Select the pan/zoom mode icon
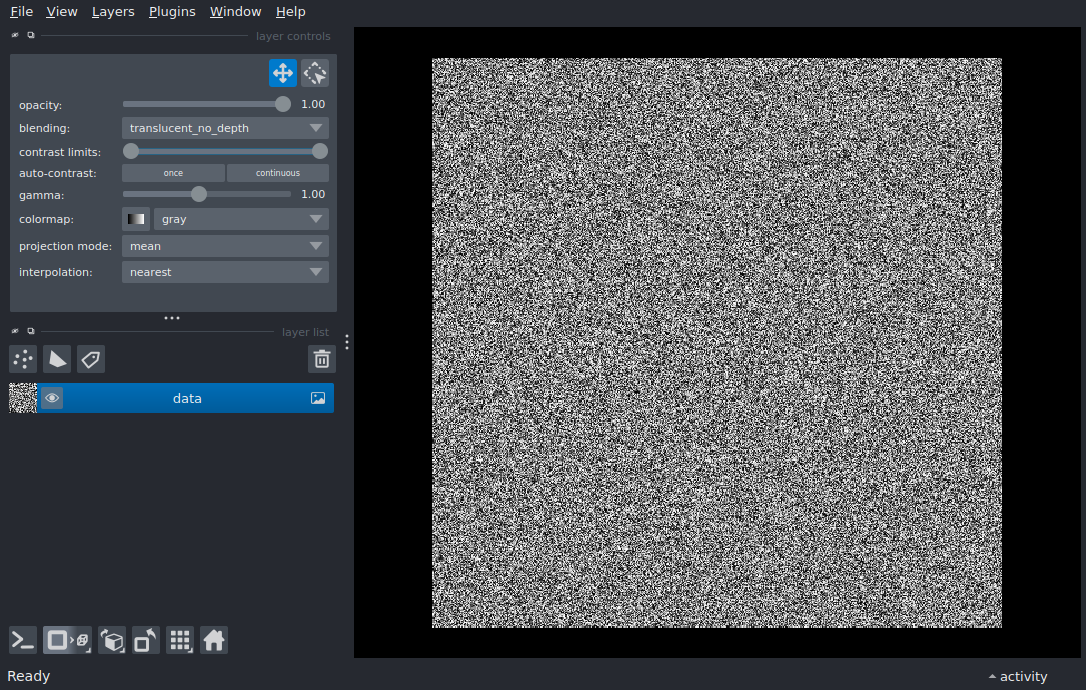The height and width of the screenshot is (690, 1086). (282, 73)
